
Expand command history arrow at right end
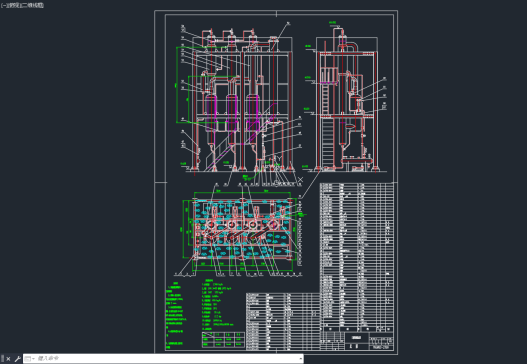300,359
